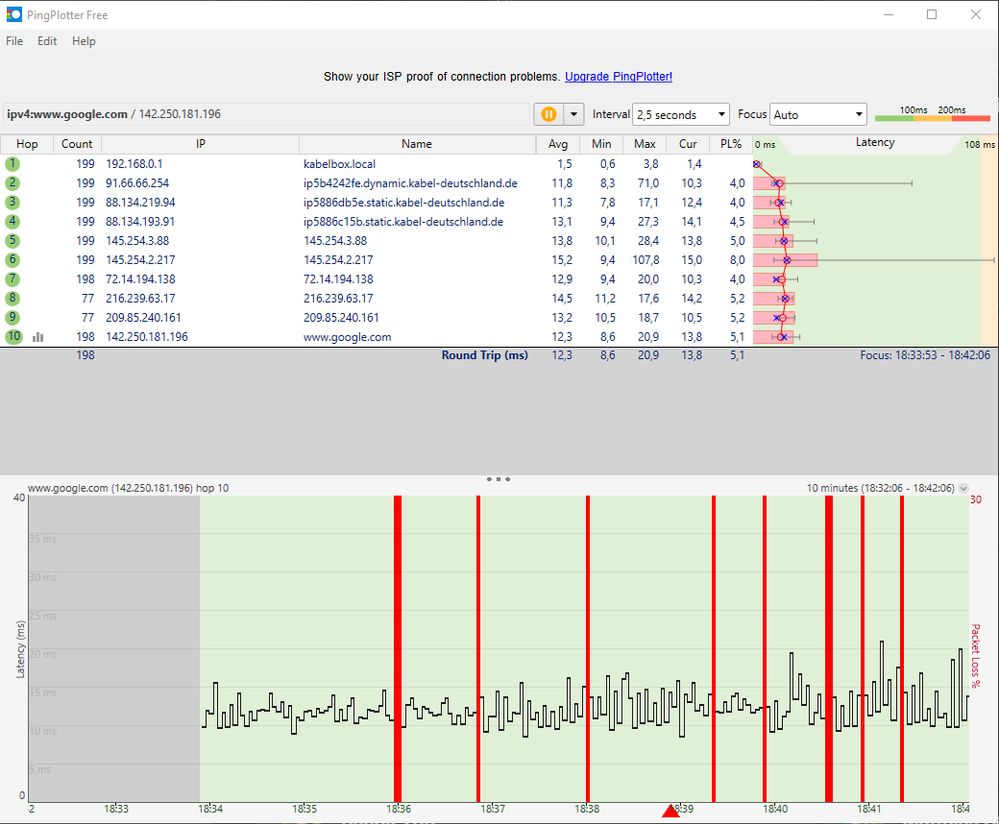Select ip5b4242fe.dynamic.kabel-deutschland.de name cell
The image size is (999, 824).
[410, 183]
